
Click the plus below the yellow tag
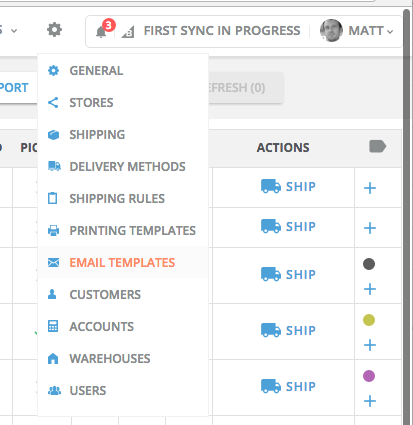coord(370,345)
